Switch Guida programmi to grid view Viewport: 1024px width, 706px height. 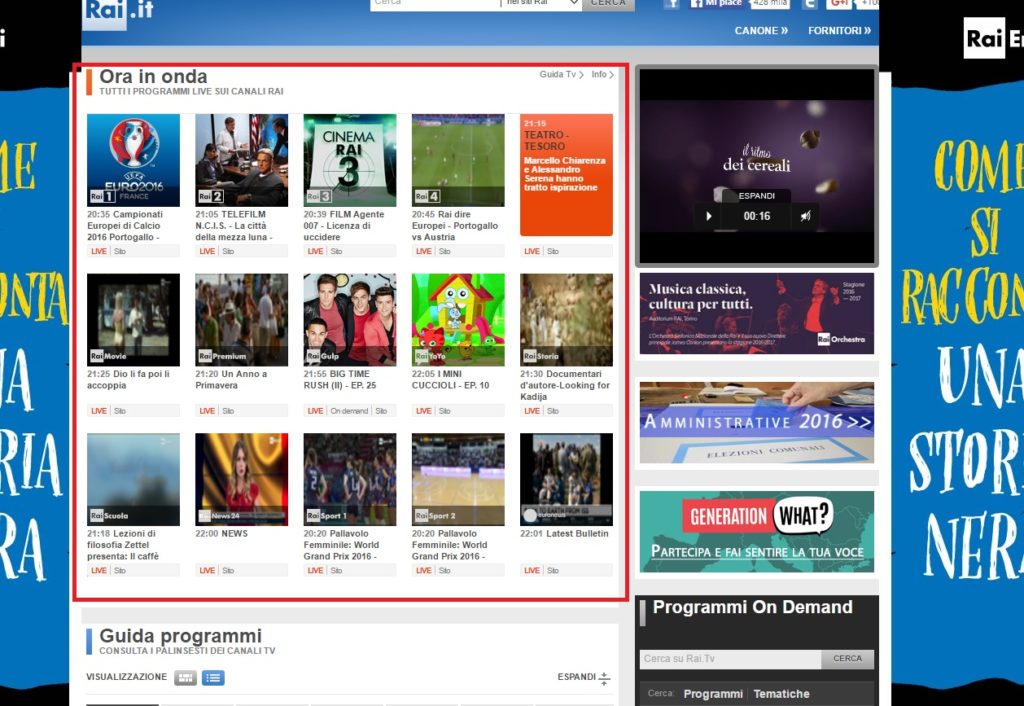click(185, 678)
